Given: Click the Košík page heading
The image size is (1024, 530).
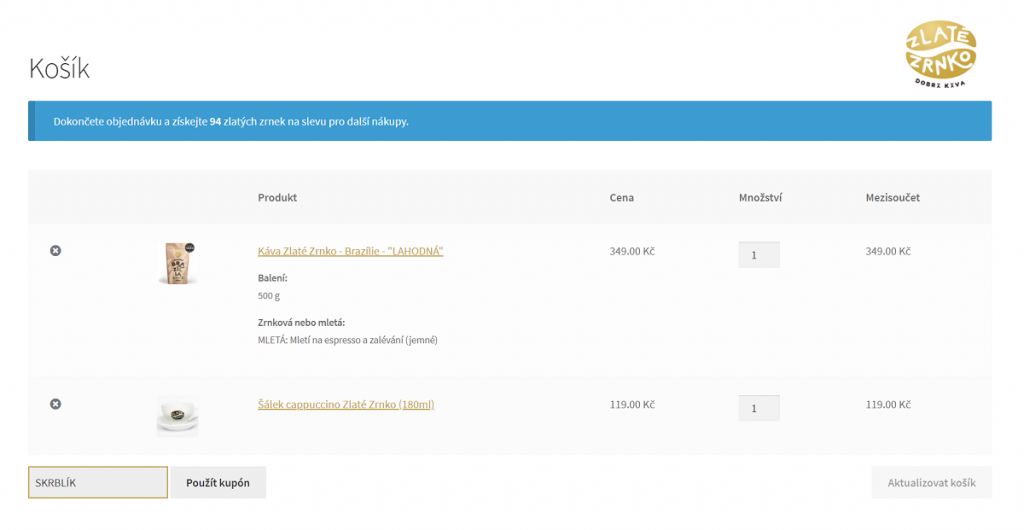Looking at the screenshot, I should (59, 68).
